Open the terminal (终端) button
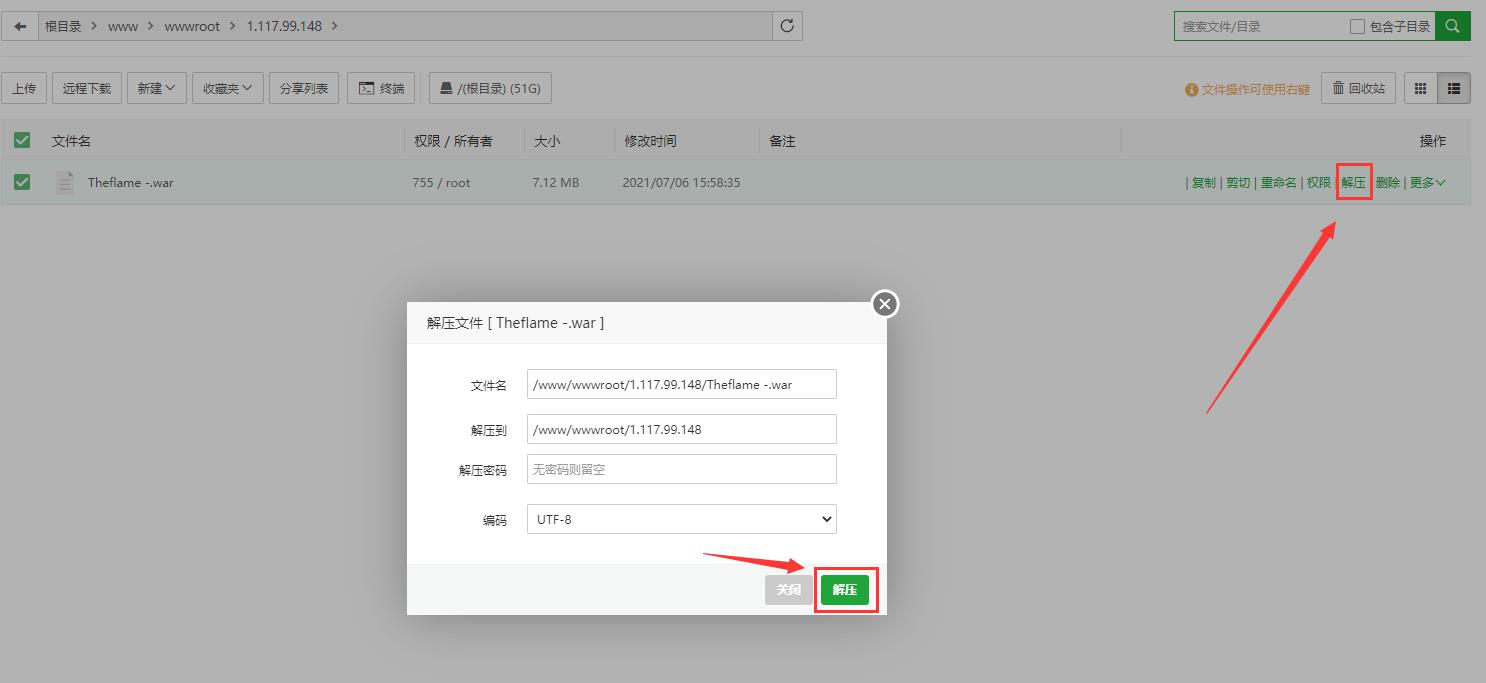Screen dimensions: 1486x683 click(382, 88)
